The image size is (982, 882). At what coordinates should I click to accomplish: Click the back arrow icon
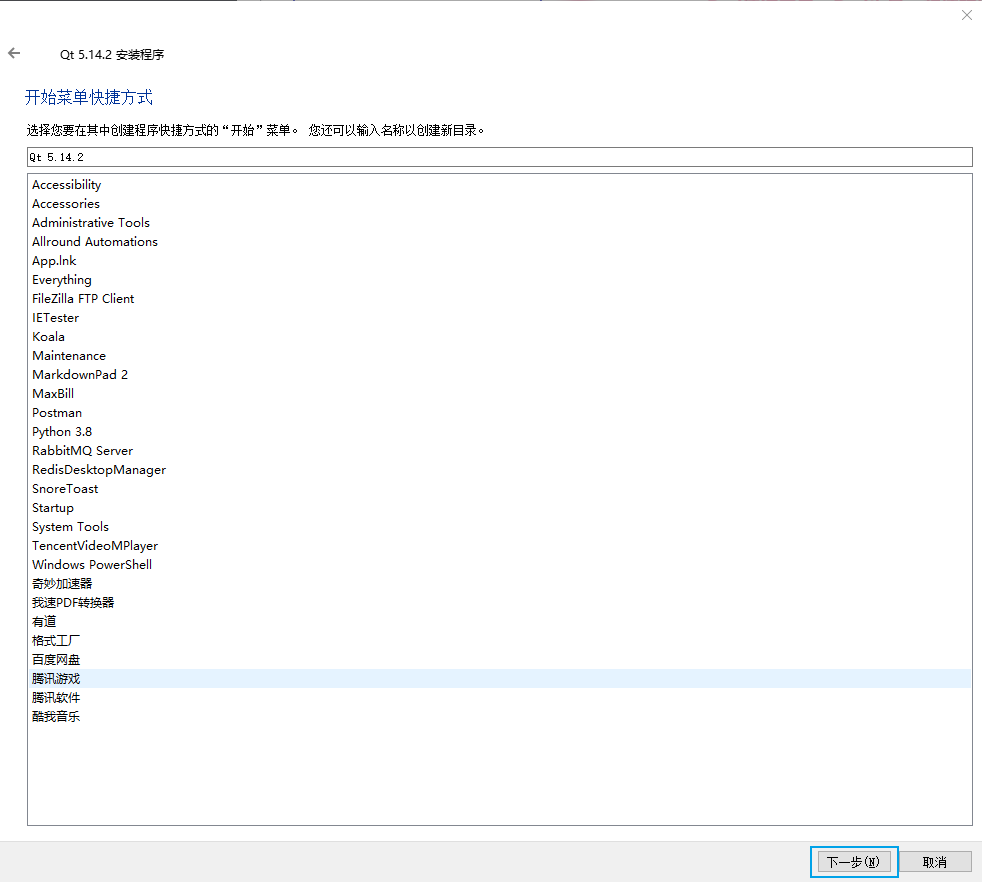pyautogui.click(x=14, y=54)
